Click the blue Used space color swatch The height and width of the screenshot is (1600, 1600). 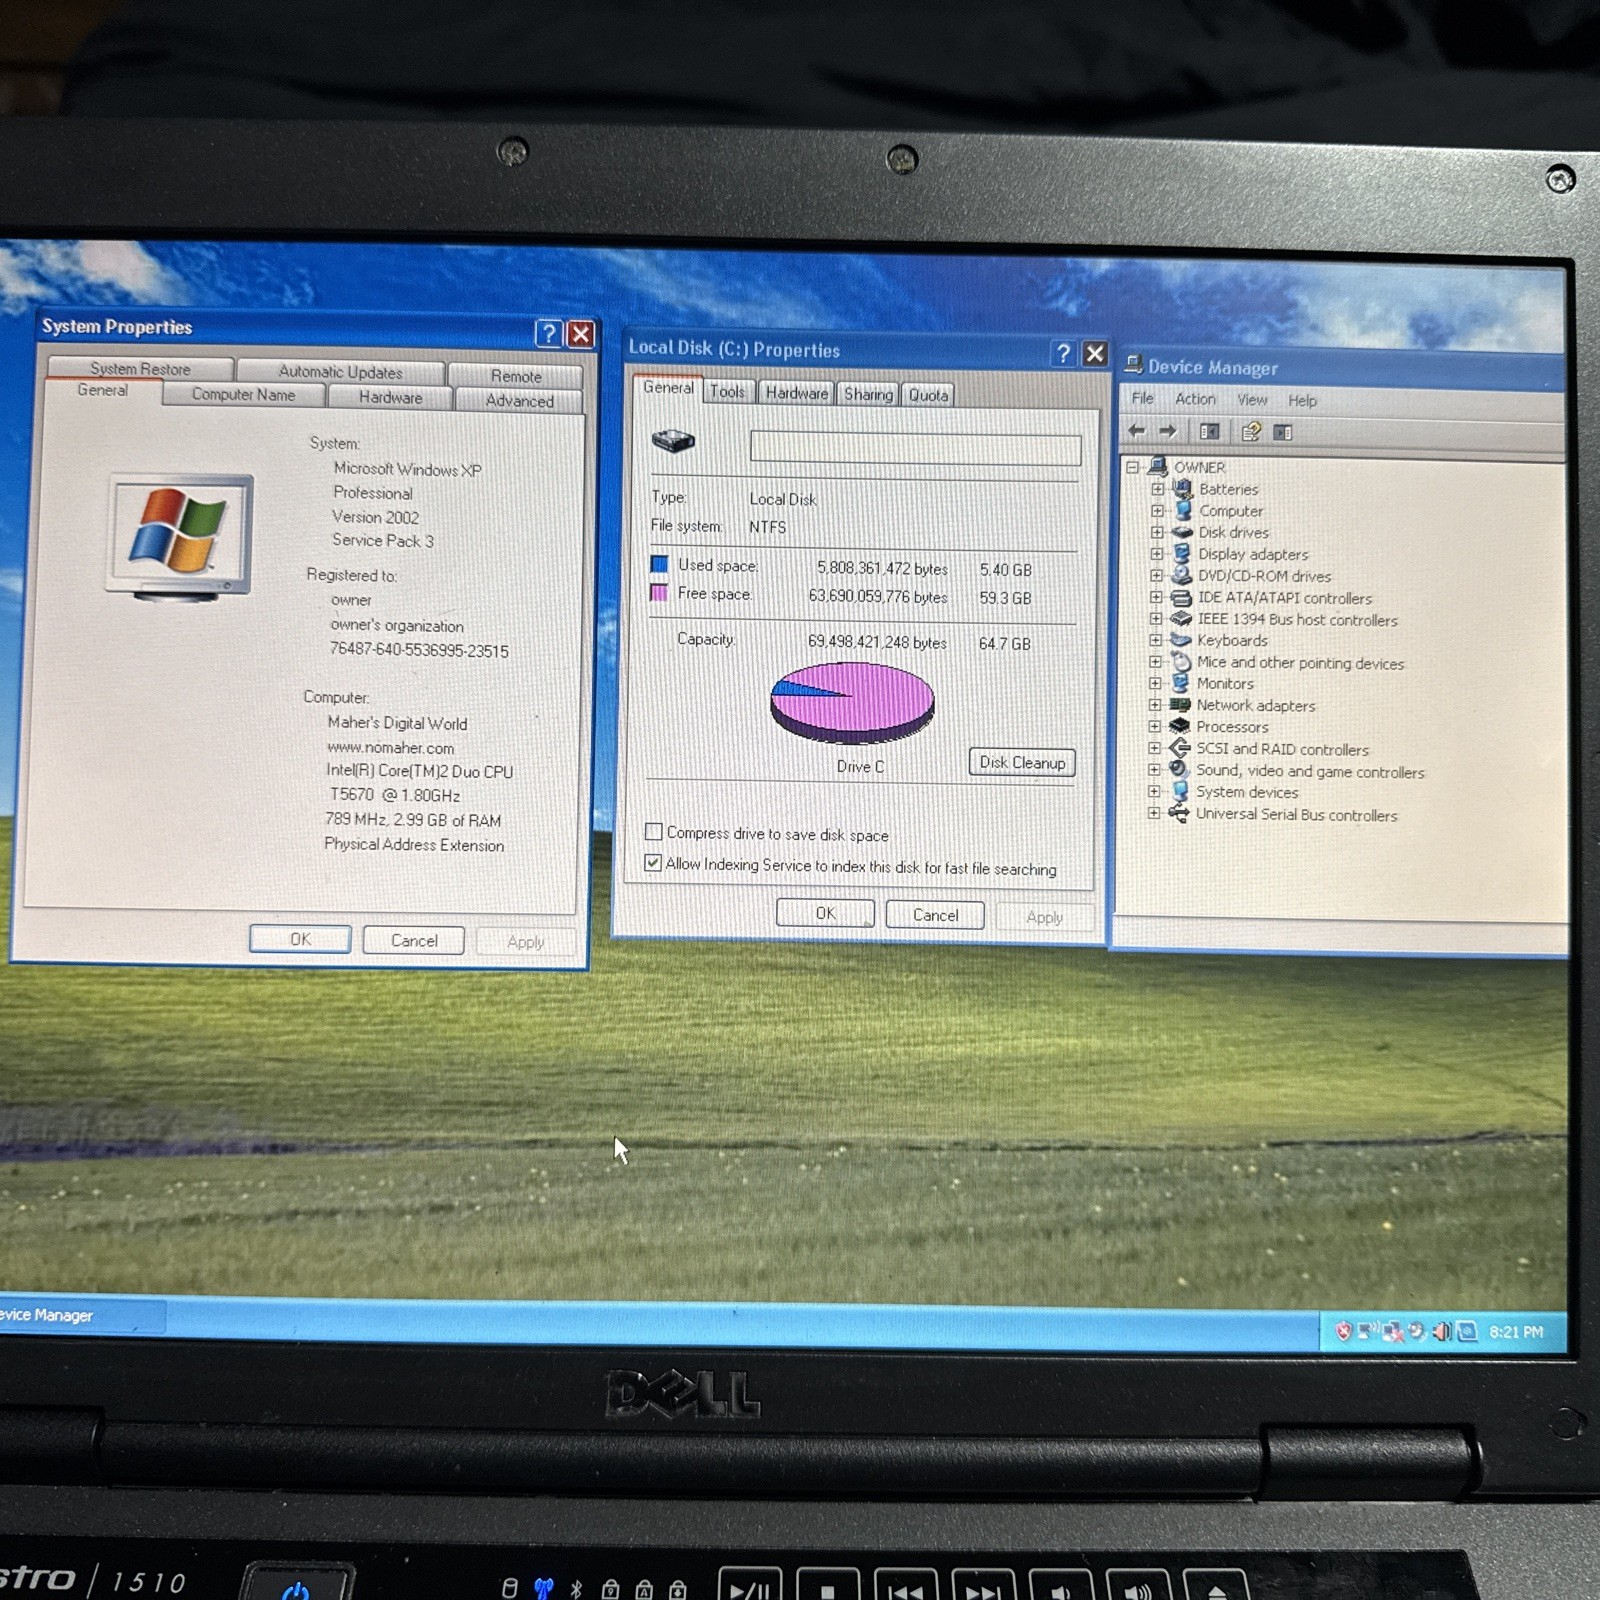[659, 564]
